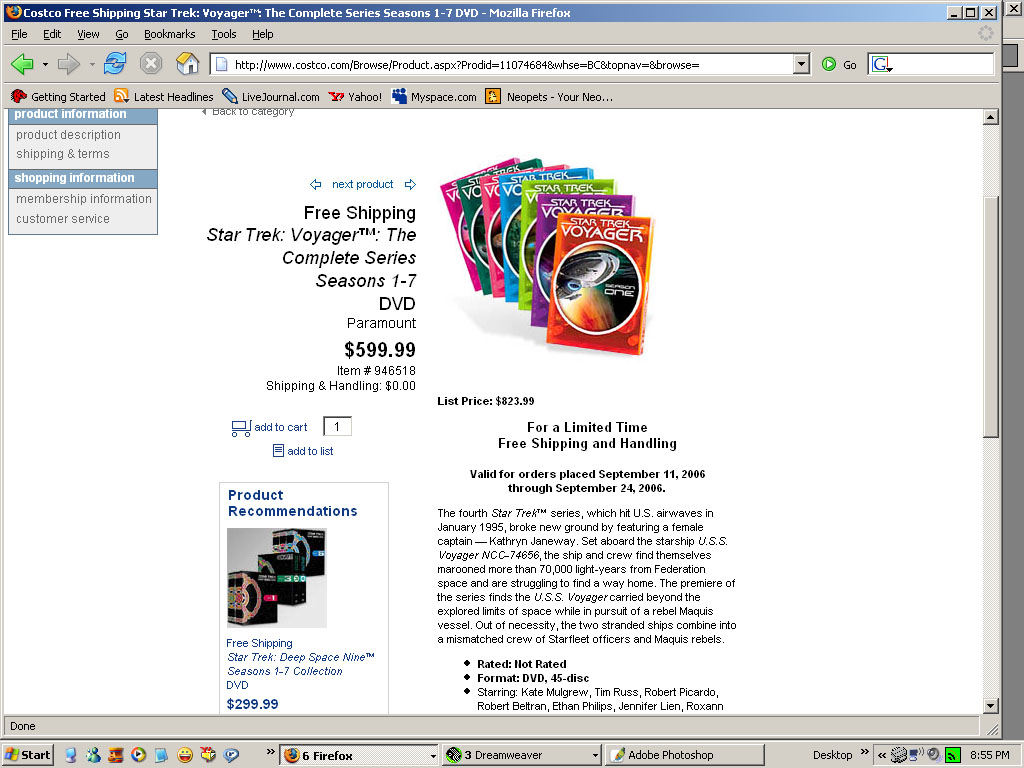Click the add to list icon
Image resolution: width=1024 pixels, height=768 pixels.
[278, 451]
